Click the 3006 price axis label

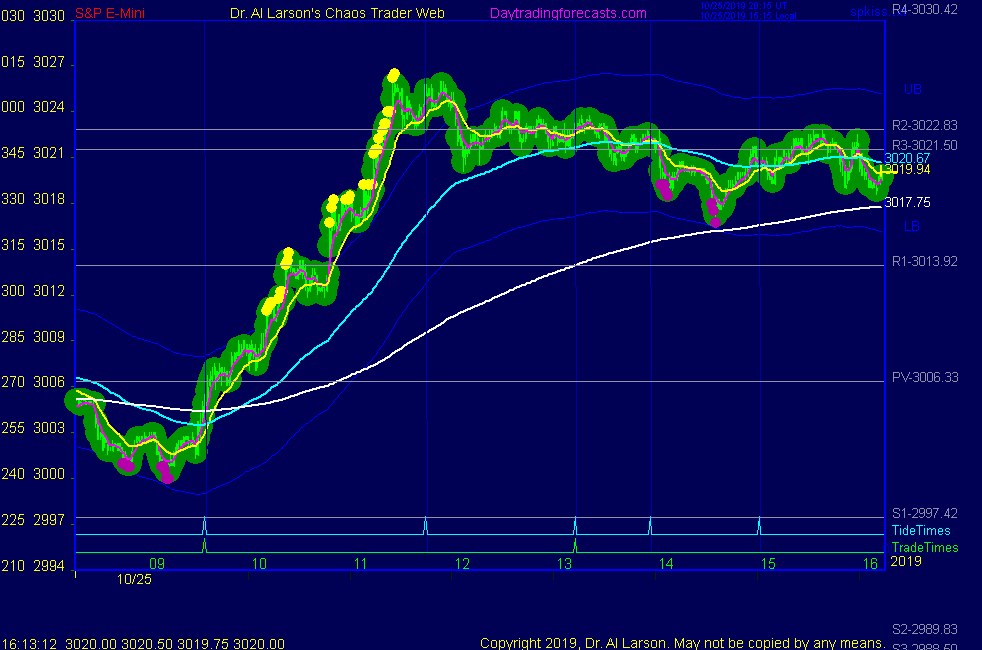[49, 382]
